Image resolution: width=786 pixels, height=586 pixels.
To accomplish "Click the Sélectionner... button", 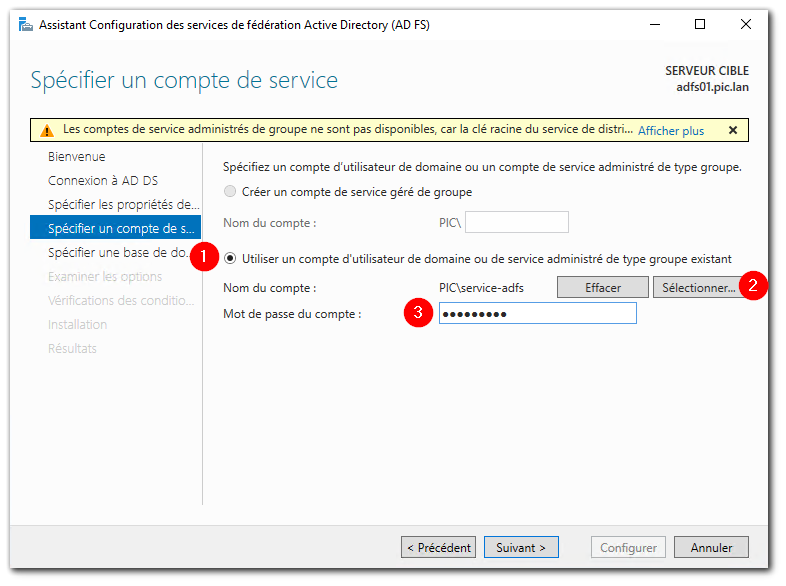I will click(x=698, y=288).
